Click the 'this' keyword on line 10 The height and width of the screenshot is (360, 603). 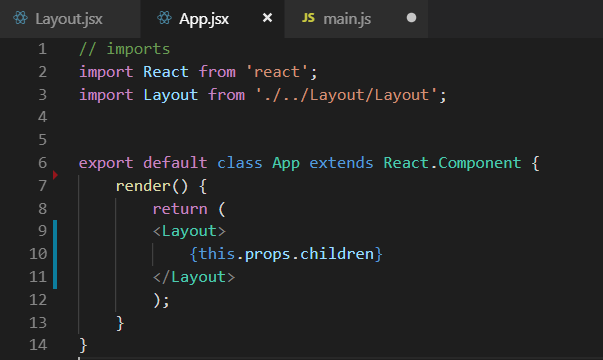click(217, 254)
